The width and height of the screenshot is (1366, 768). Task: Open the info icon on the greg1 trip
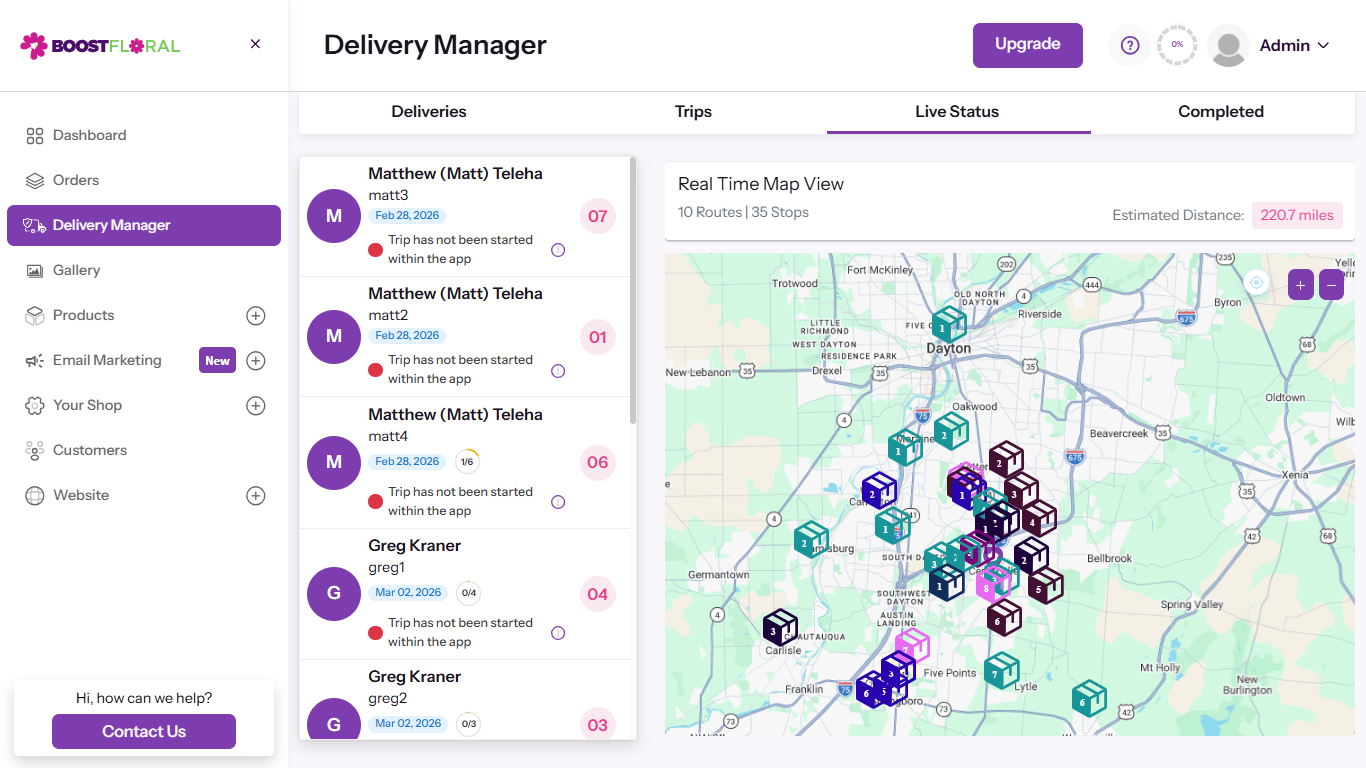(558, 633)
